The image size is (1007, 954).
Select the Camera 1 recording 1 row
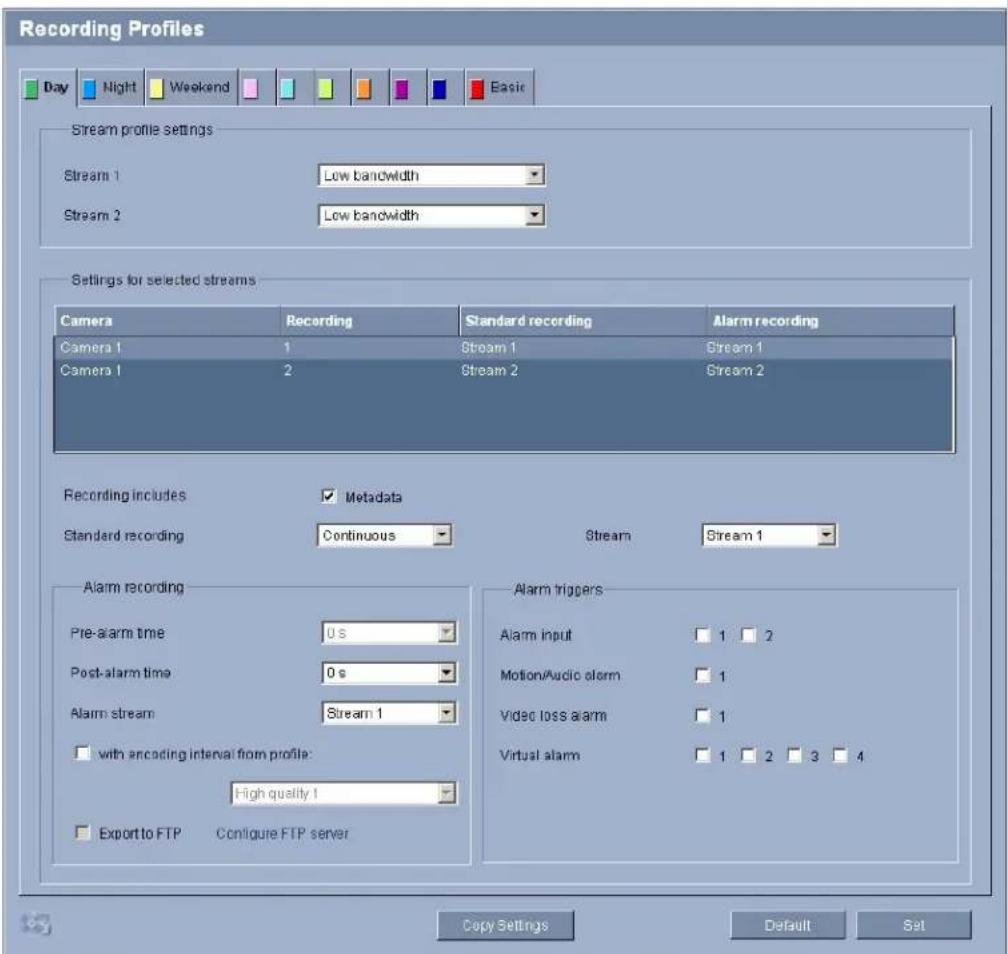click(x=504, y=348)
